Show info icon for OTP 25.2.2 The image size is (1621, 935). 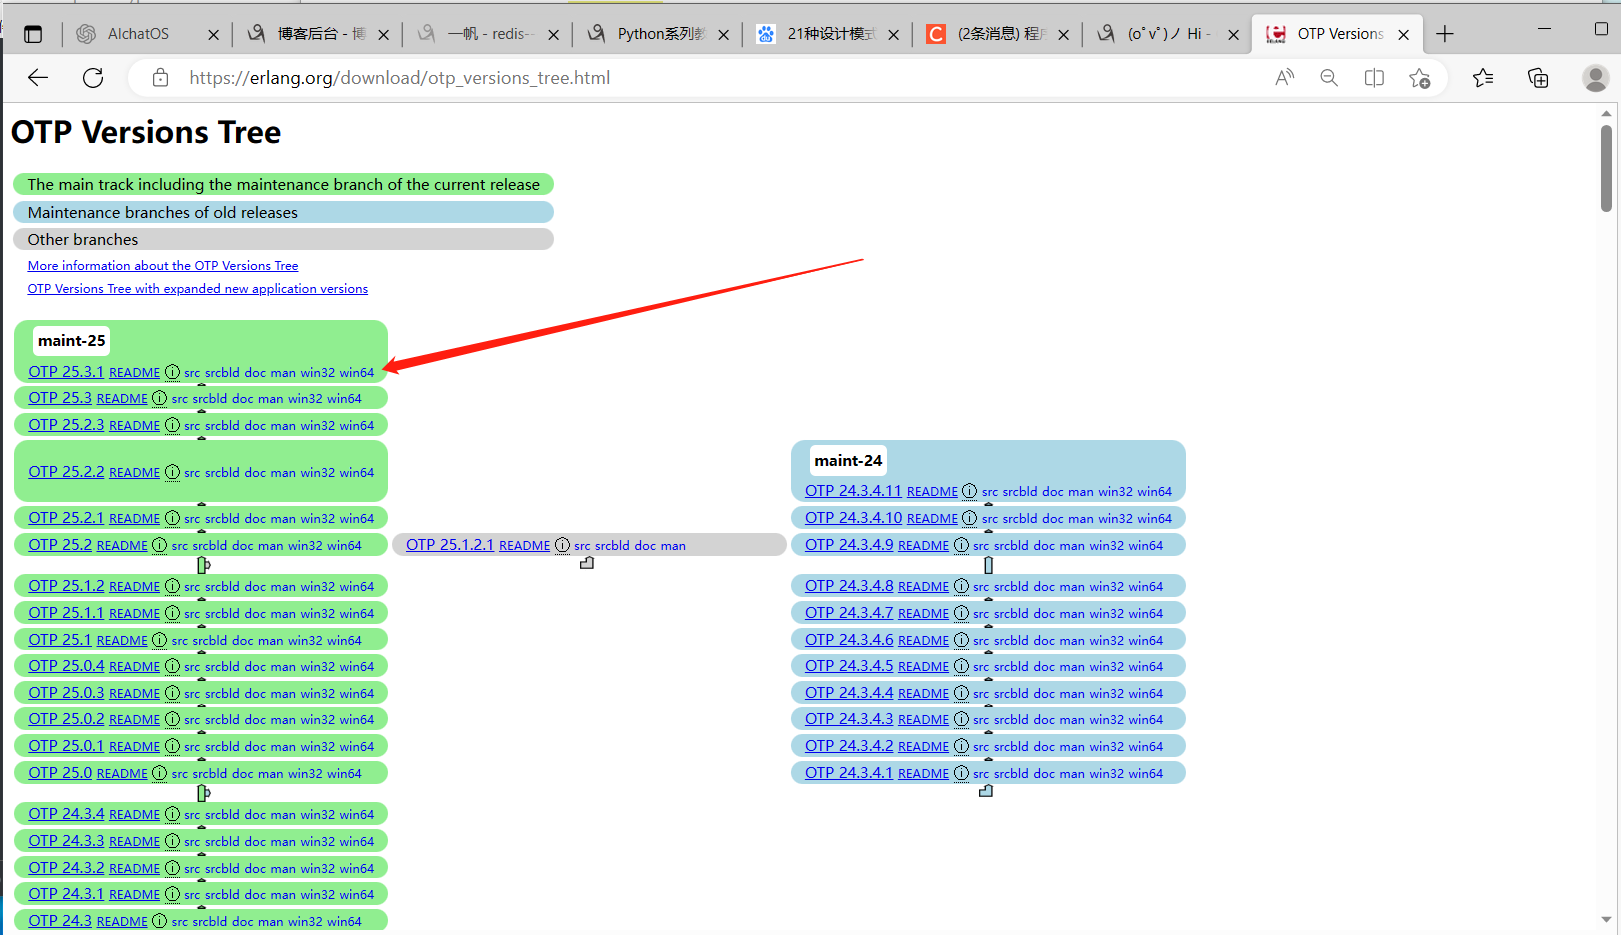pos(172,472)
